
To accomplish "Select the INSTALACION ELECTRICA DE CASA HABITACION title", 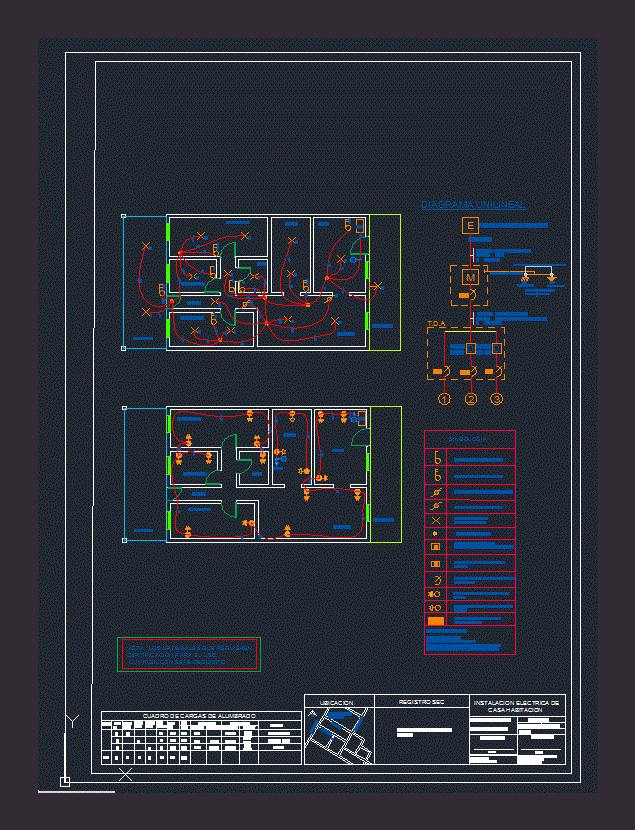I will tap(517, 706).
